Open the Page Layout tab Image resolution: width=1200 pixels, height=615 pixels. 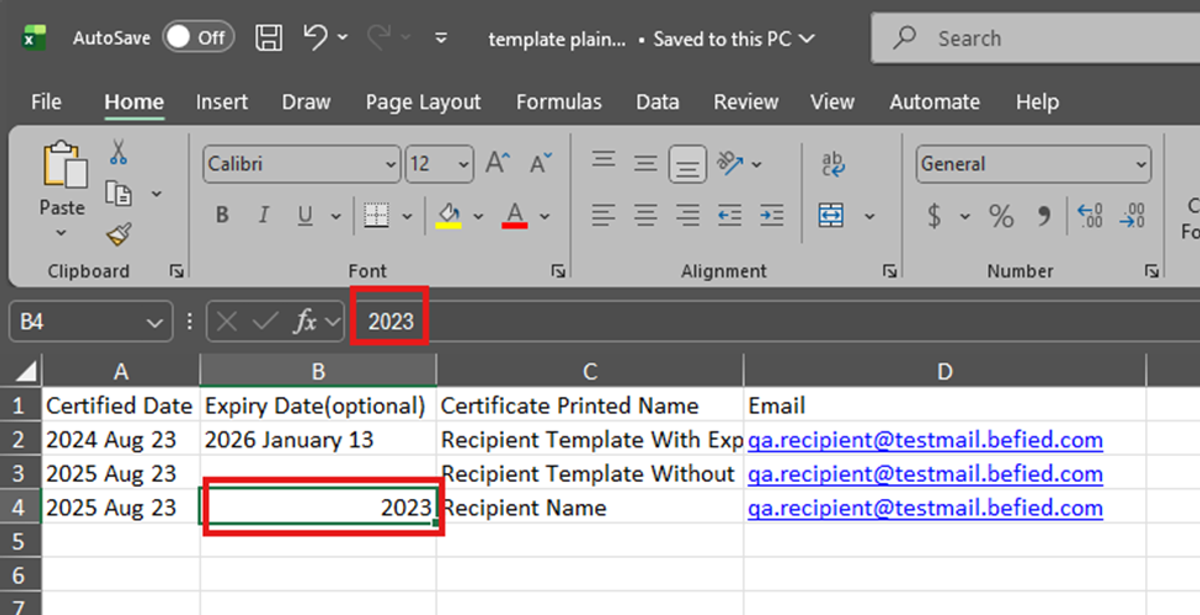[423, 102]
